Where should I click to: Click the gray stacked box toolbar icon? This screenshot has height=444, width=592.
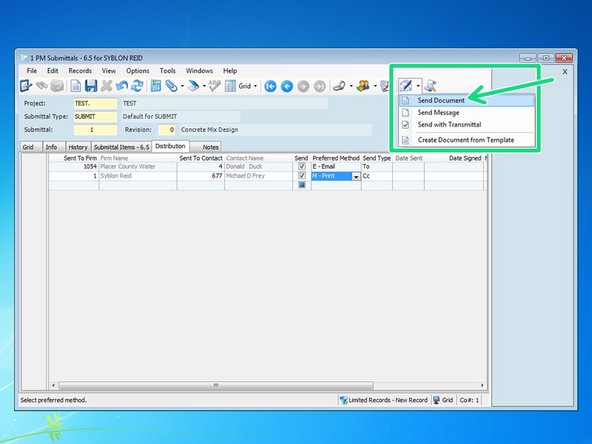(x=57, y=86)
